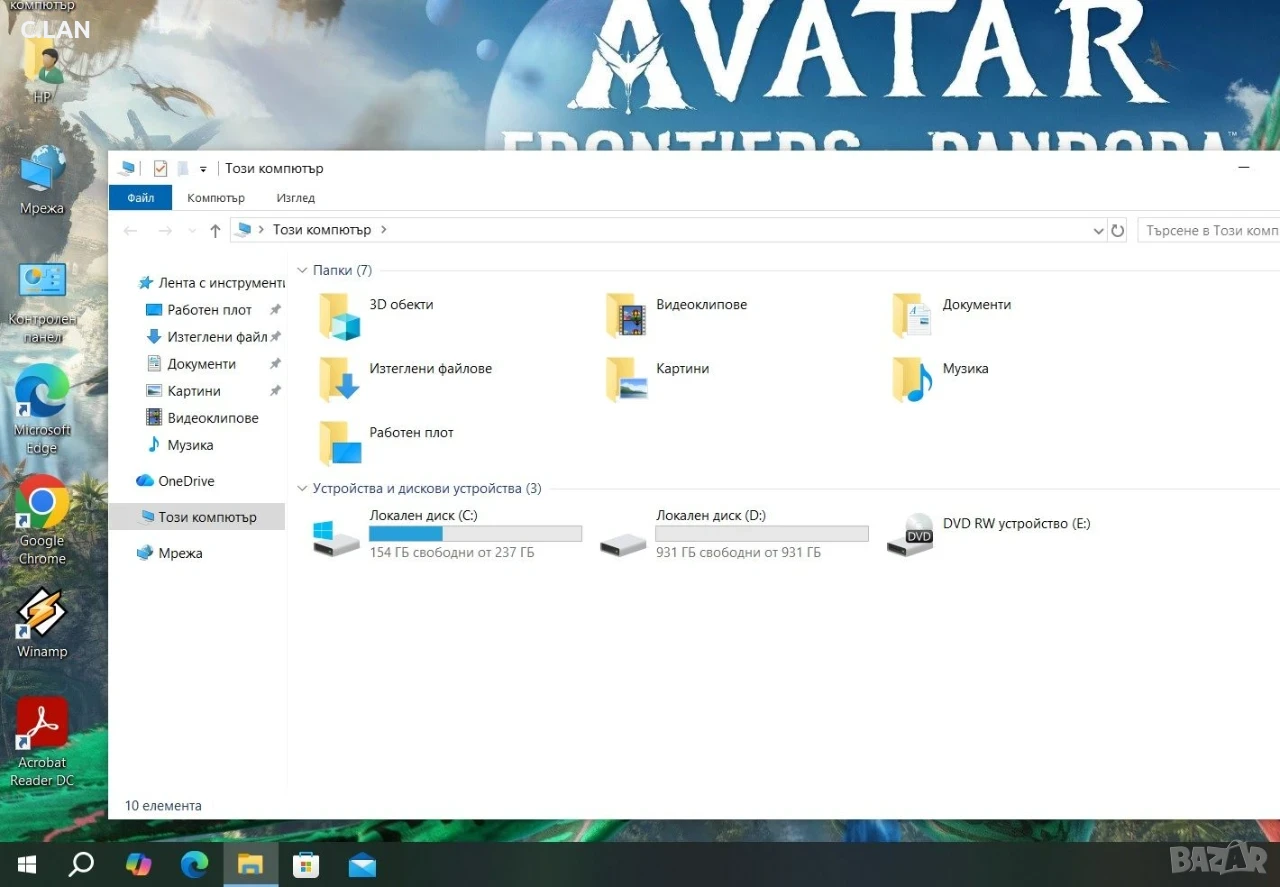Open the Windows Start menu
Image resolution: width=1280 pixels, height=887 pixels.
[x=27, y=864]
